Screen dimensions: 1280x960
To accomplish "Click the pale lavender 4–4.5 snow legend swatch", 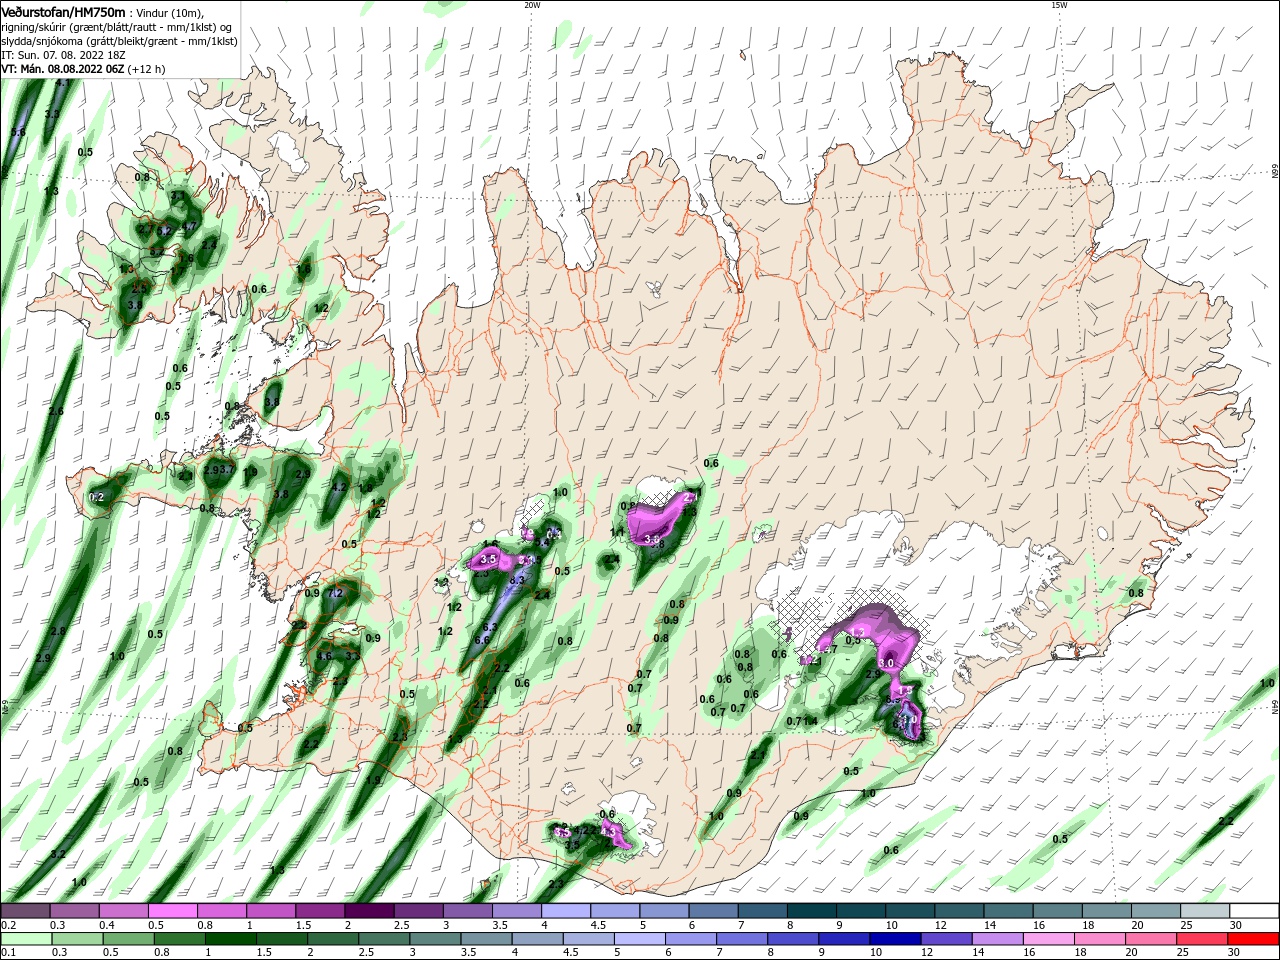I will click(x=565, y=911).
